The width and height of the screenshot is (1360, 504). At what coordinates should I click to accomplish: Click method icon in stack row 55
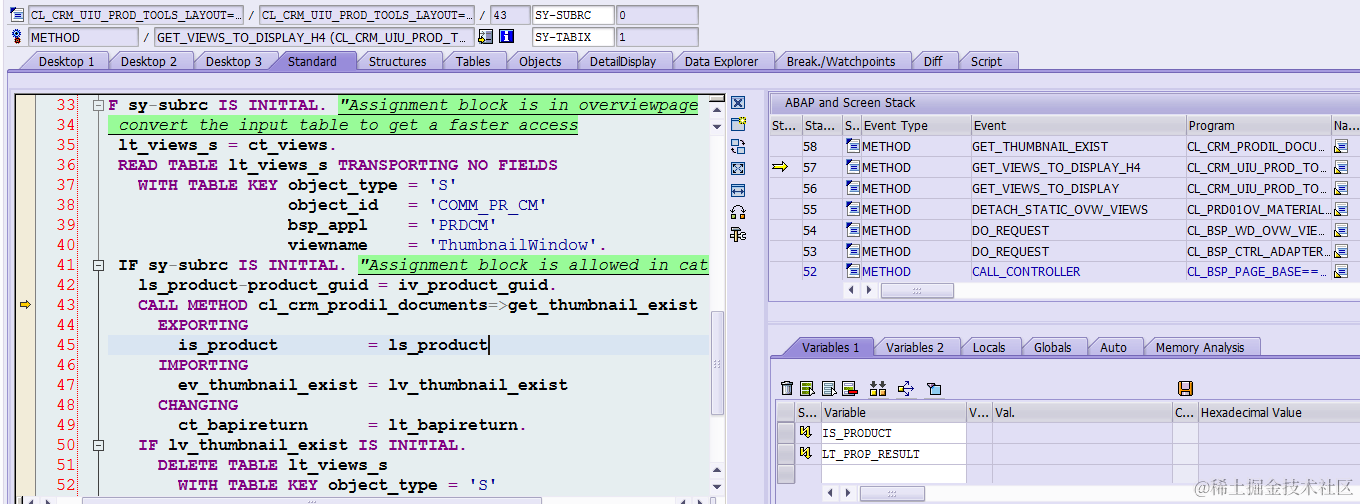coord(852,209)
